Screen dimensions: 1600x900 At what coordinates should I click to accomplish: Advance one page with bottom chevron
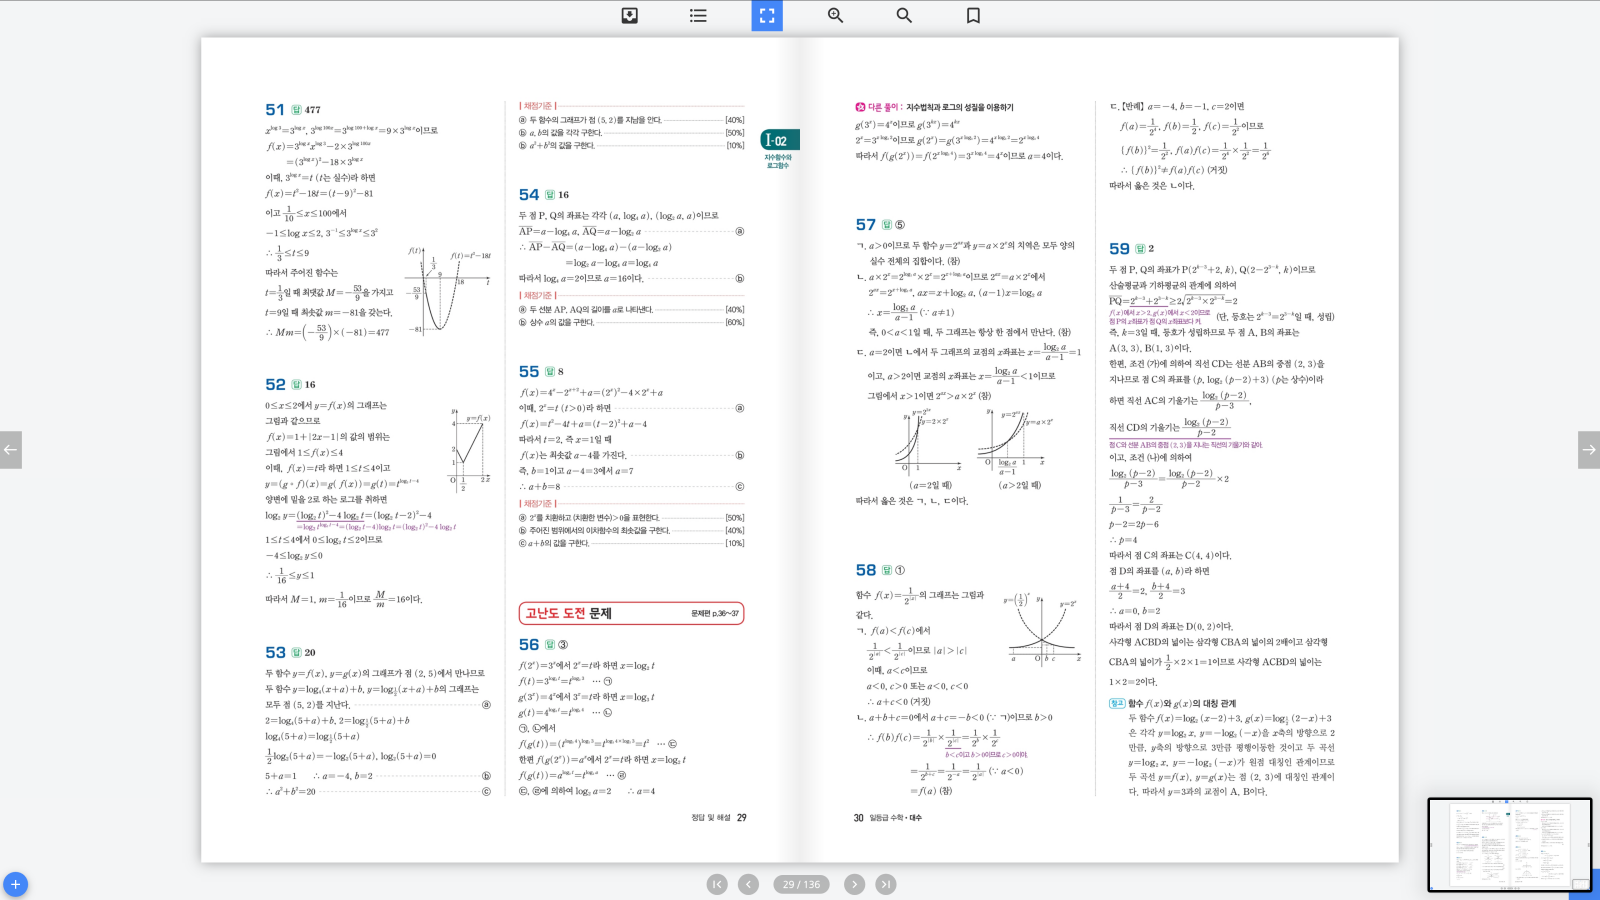(854, 884)
